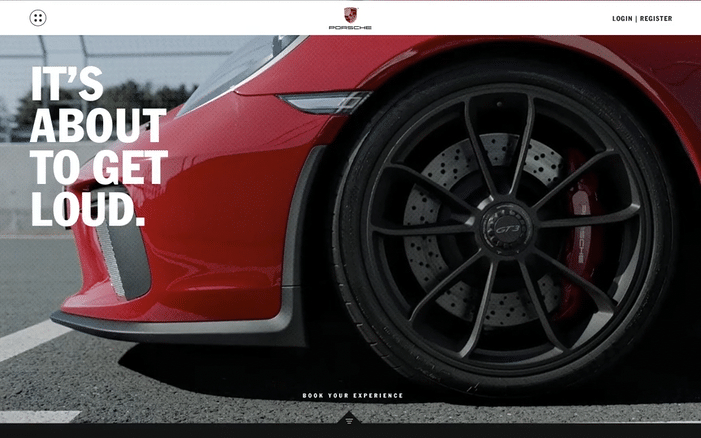The image size is (701, 438).
Task: Open the Login link
Action: coord(622,18)
